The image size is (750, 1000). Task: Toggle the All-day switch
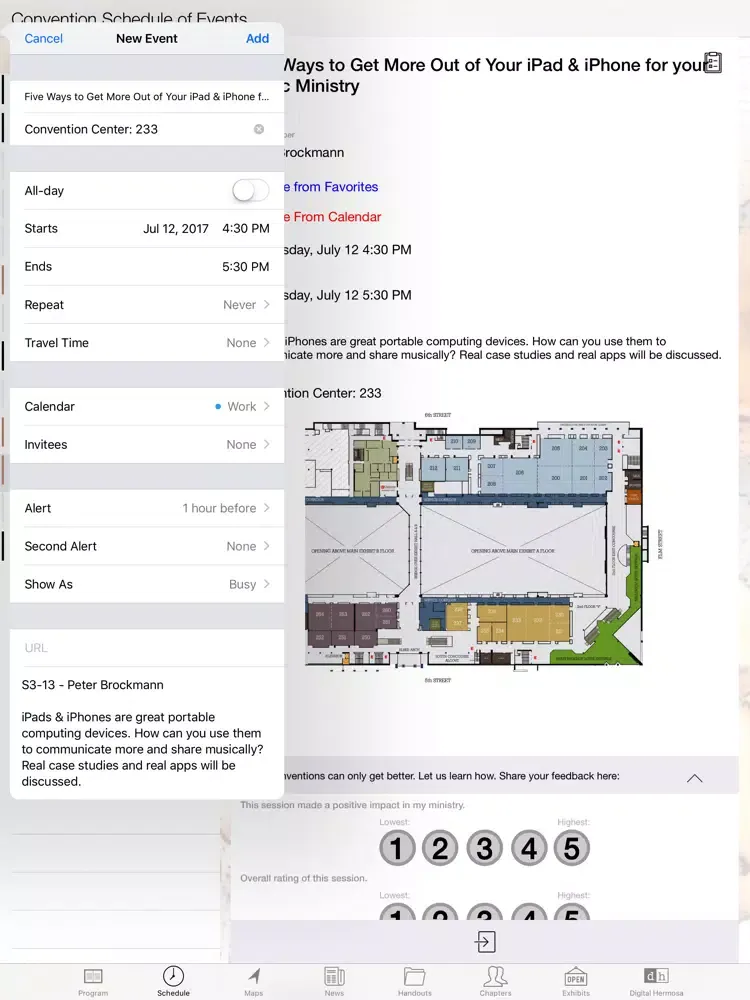[250, 191]
